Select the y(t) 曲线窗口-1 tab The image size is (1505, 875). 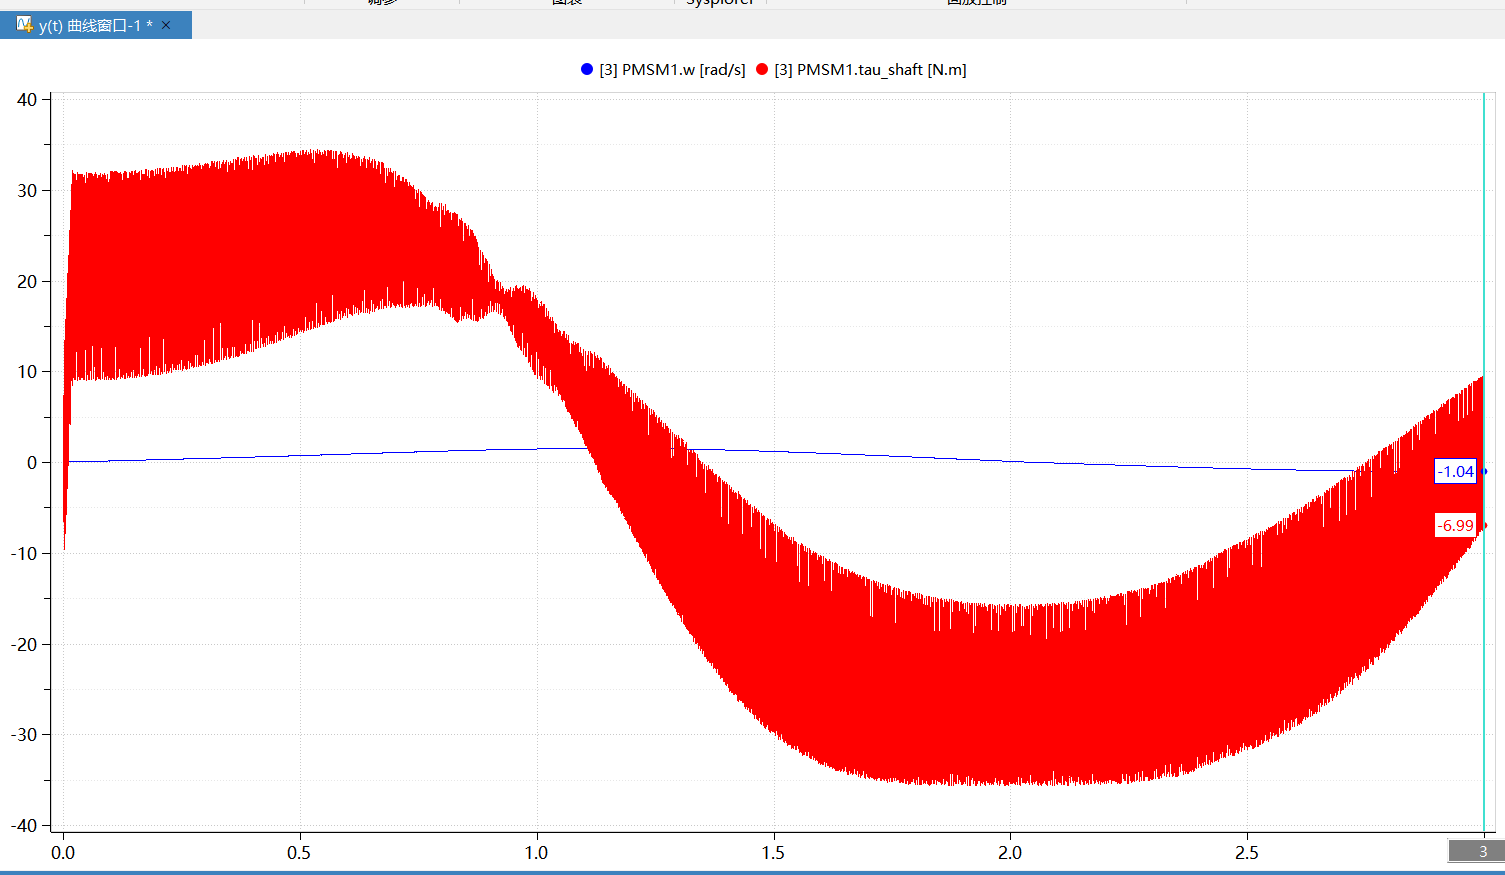point(96,25)
